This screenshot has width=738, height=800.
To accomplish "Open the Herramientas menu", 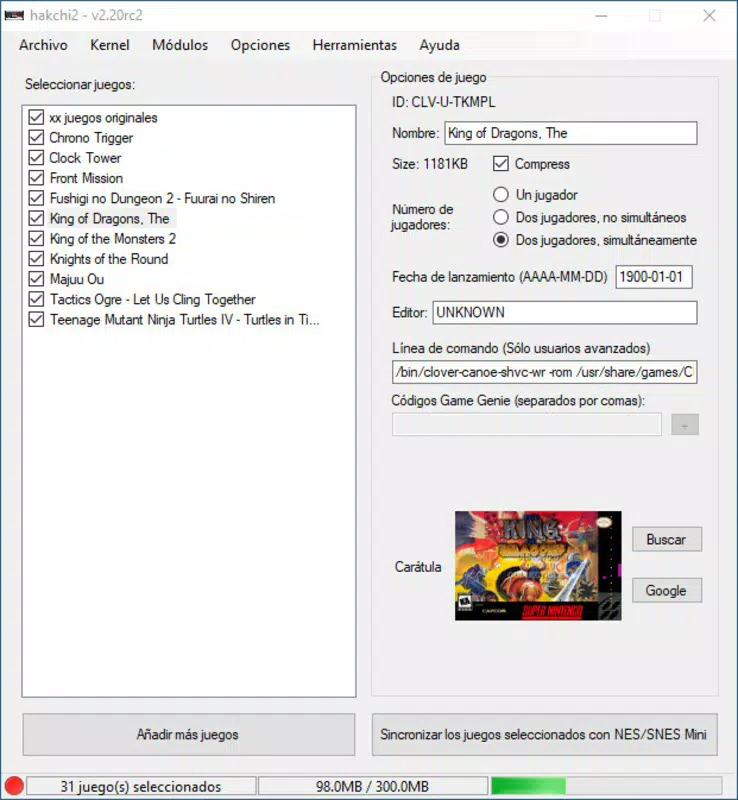I will click(x=355, y=45).
